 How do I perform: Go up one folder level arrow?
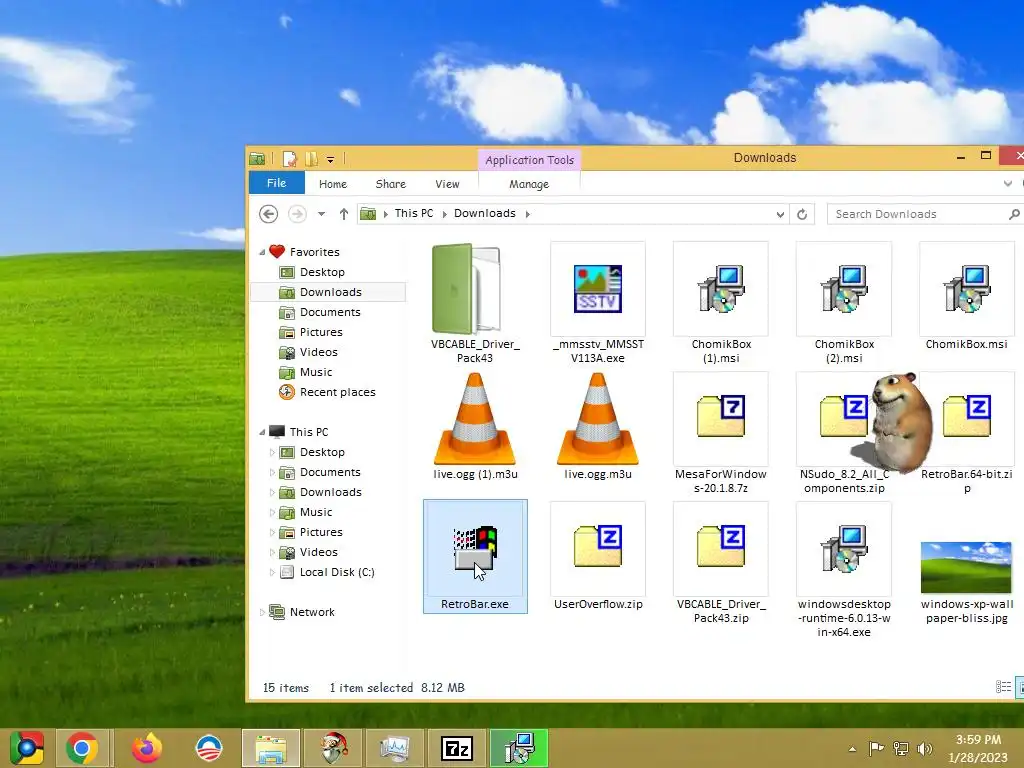pyautogui.click(x=344, y=214)
